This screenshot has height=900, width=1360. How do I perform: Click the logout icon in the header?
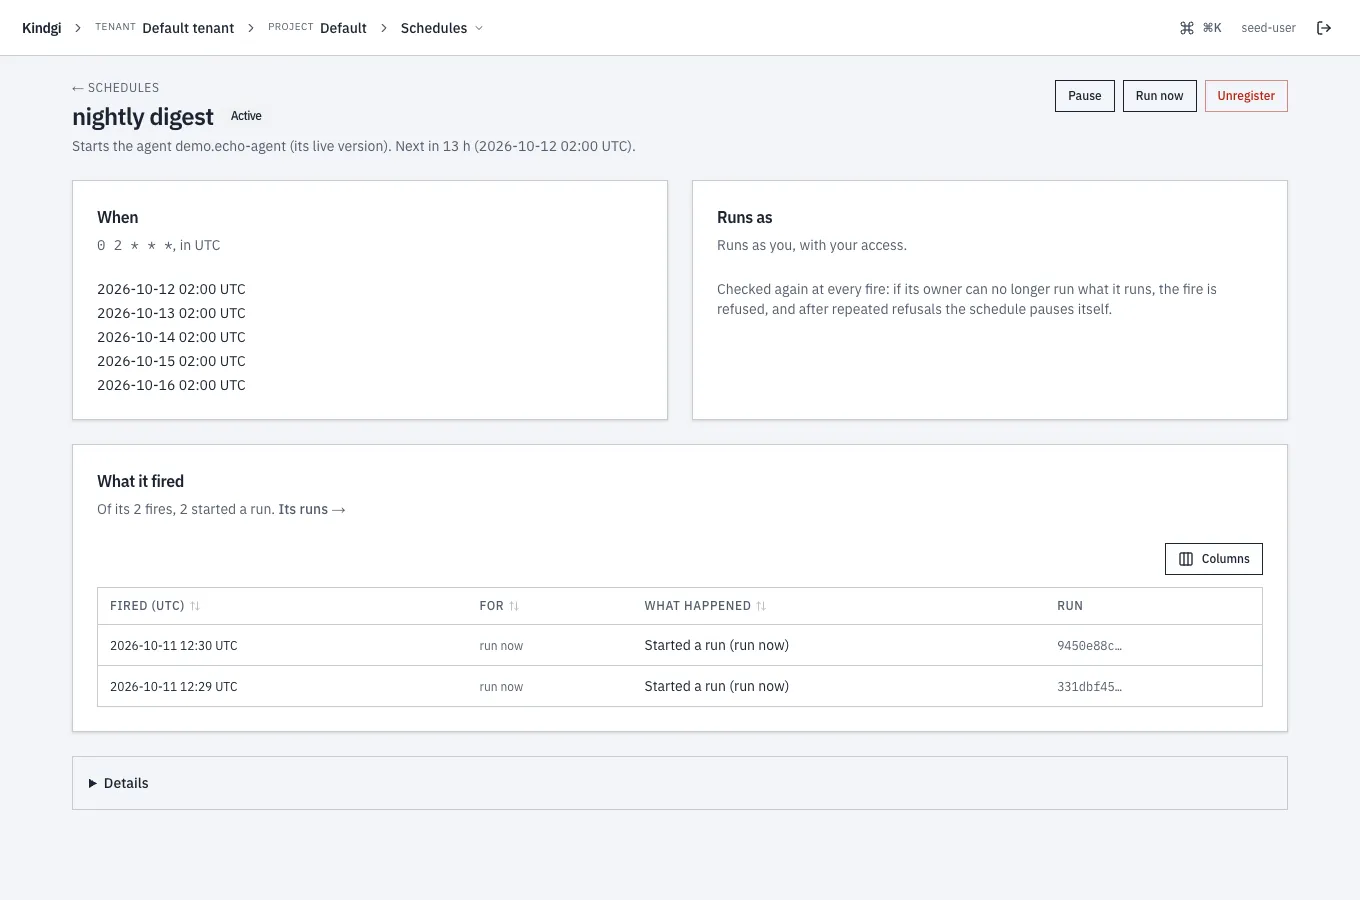click(x=1323, y=28)
